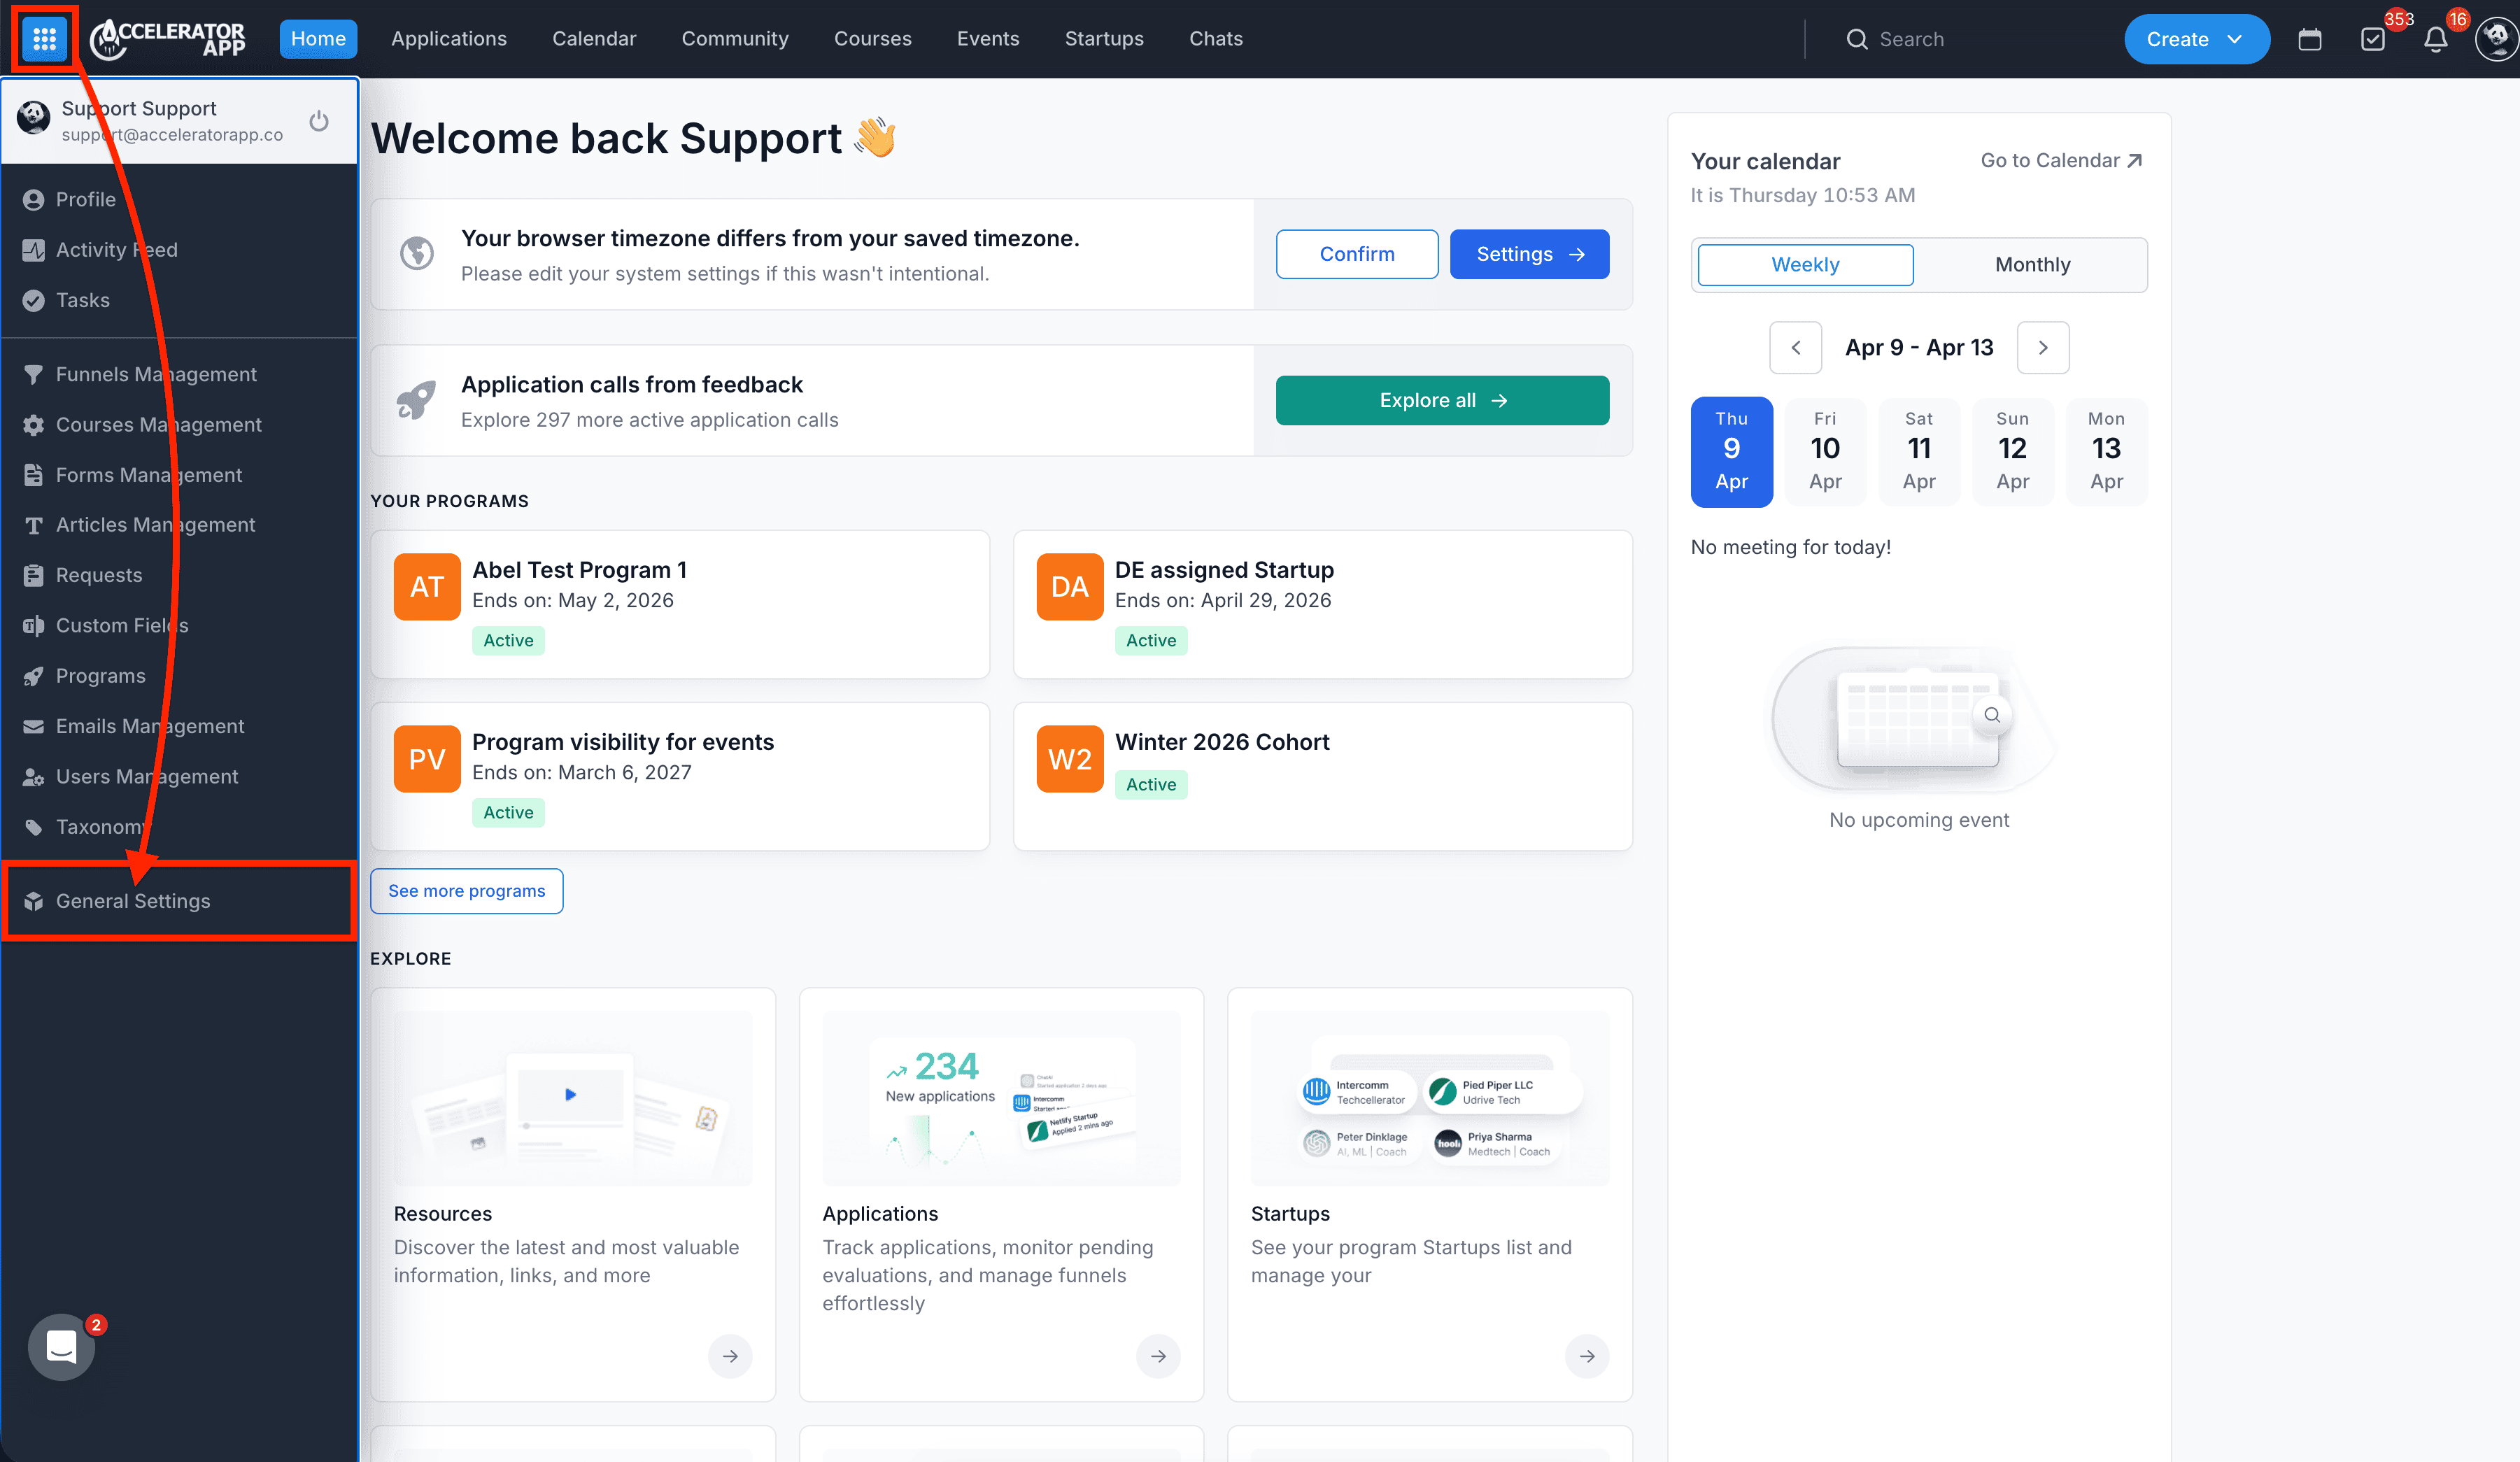Open the Startups tab in navigation
The height and width of the screenshot is (1462, 2520).
(1104, 39)
